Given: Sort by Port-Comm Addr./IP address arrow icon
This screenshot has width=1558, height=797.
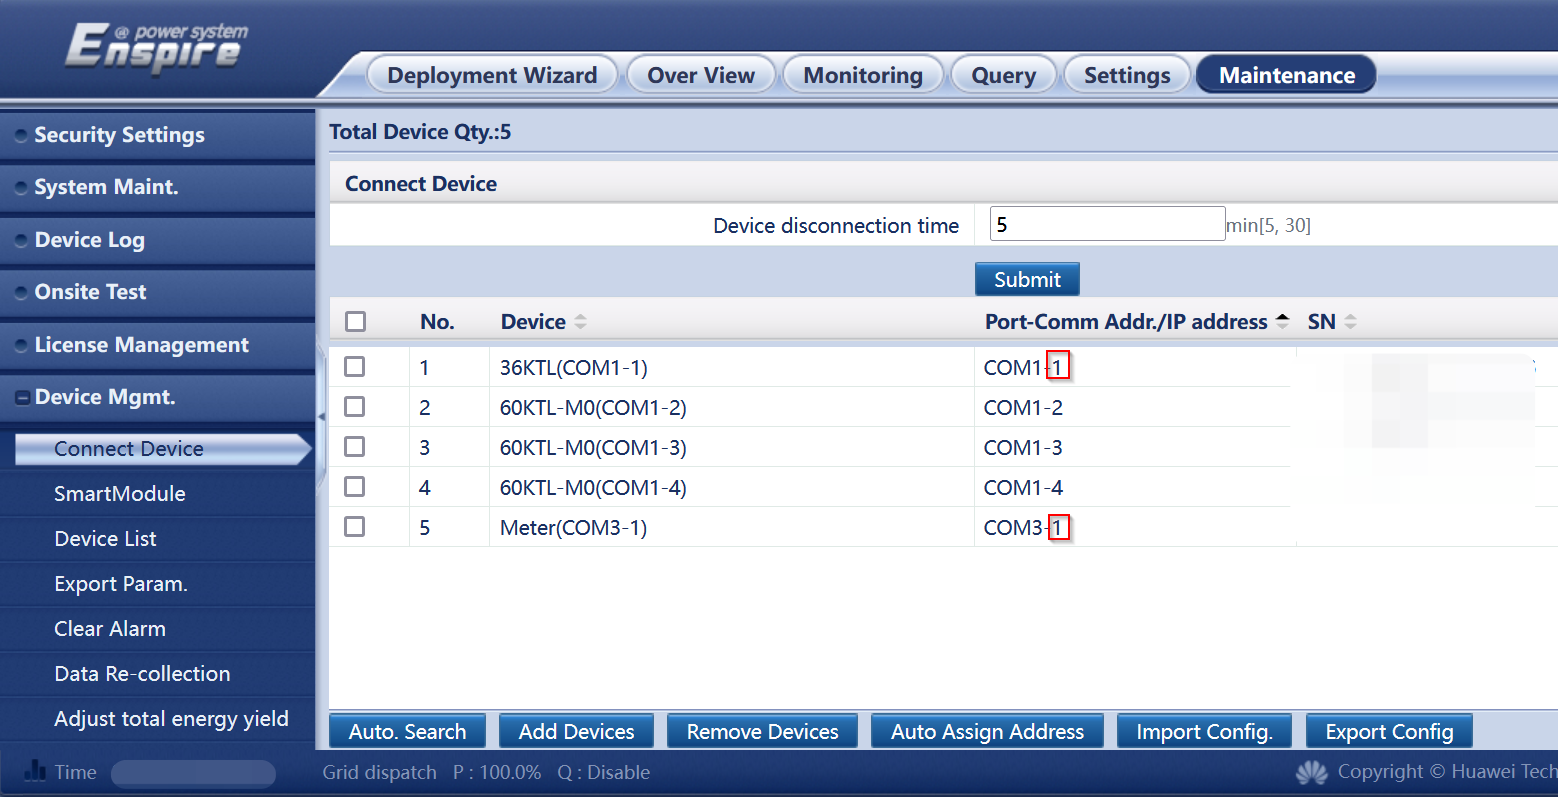Looking at the screenshot, I should point(1282,322).
